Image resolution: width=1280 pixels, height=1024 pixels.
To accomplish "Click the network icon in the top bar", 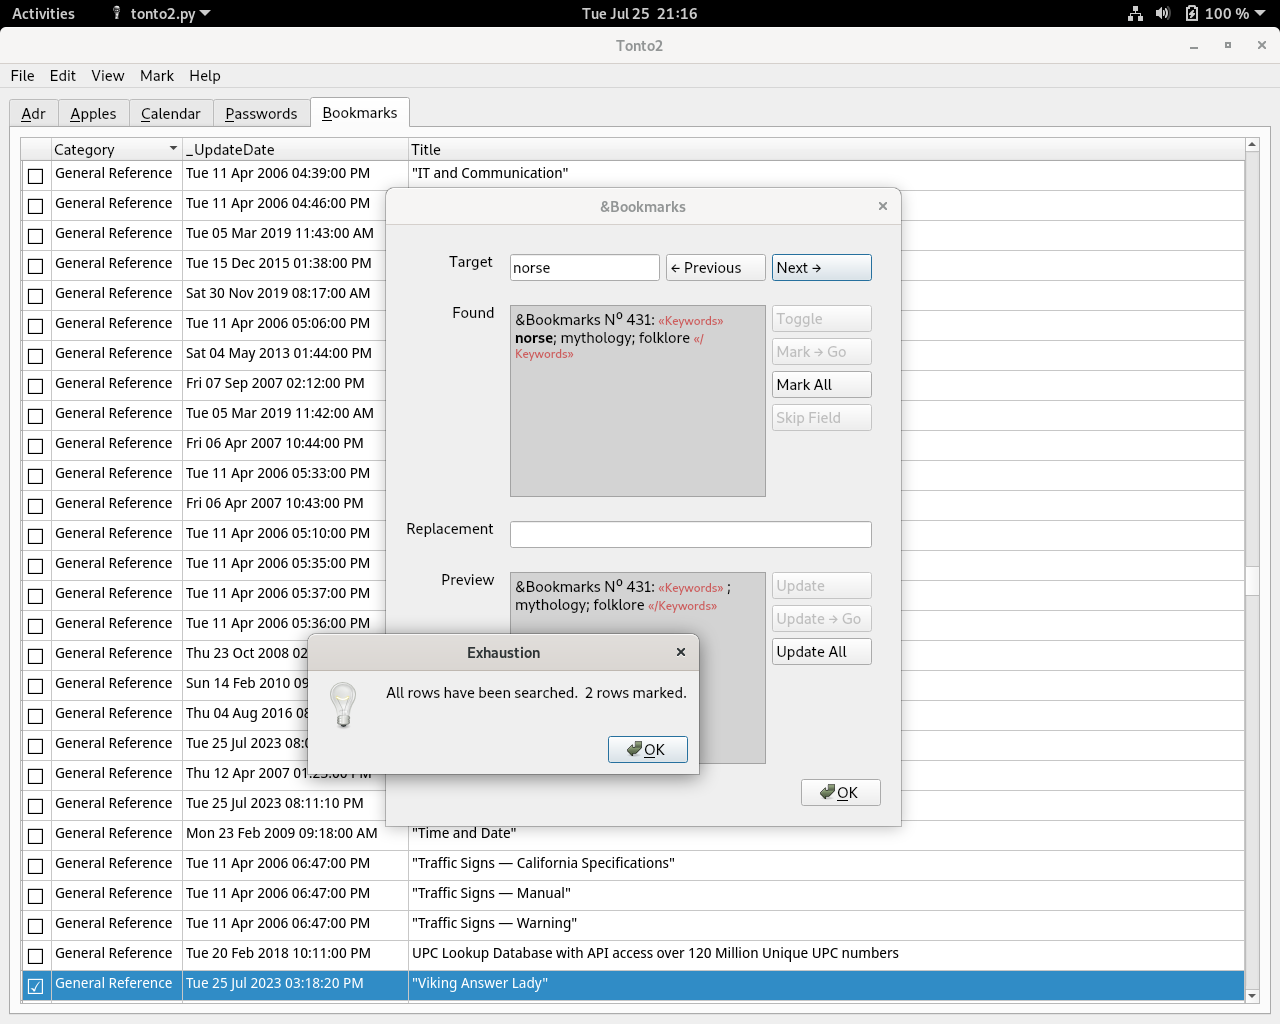I will coord(1135,13).
